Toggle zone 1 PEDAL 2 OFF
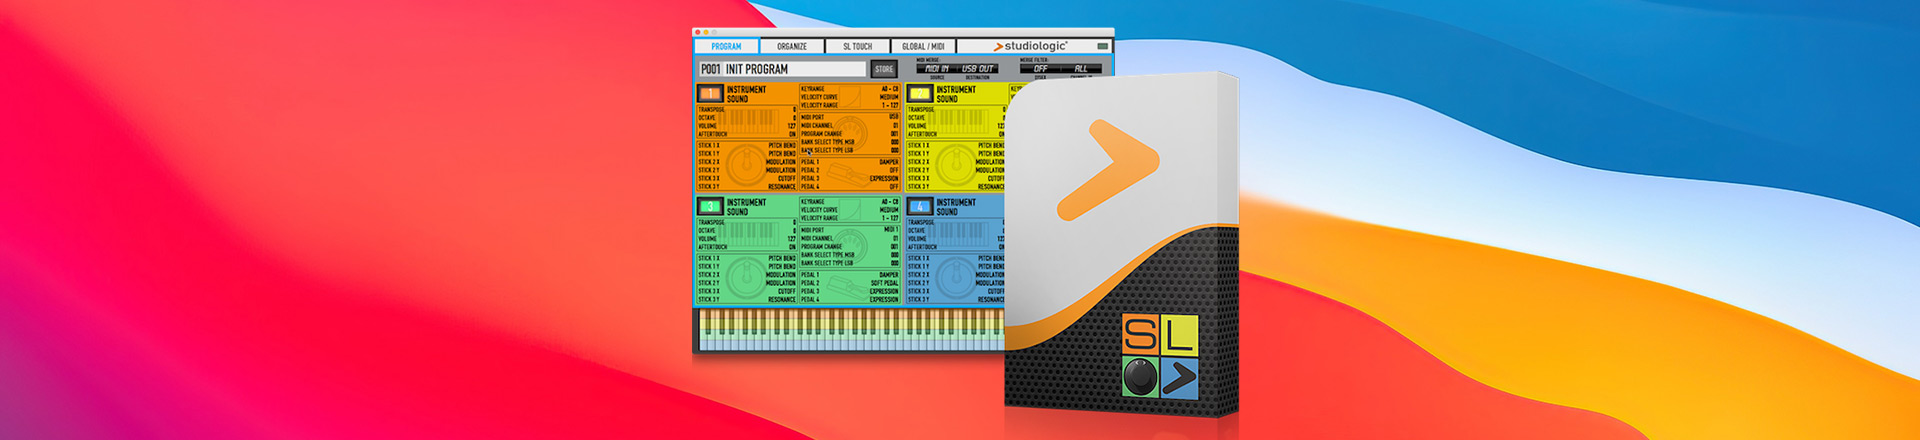This screenshot has height=440, width=1920. [x=849, y=170]
